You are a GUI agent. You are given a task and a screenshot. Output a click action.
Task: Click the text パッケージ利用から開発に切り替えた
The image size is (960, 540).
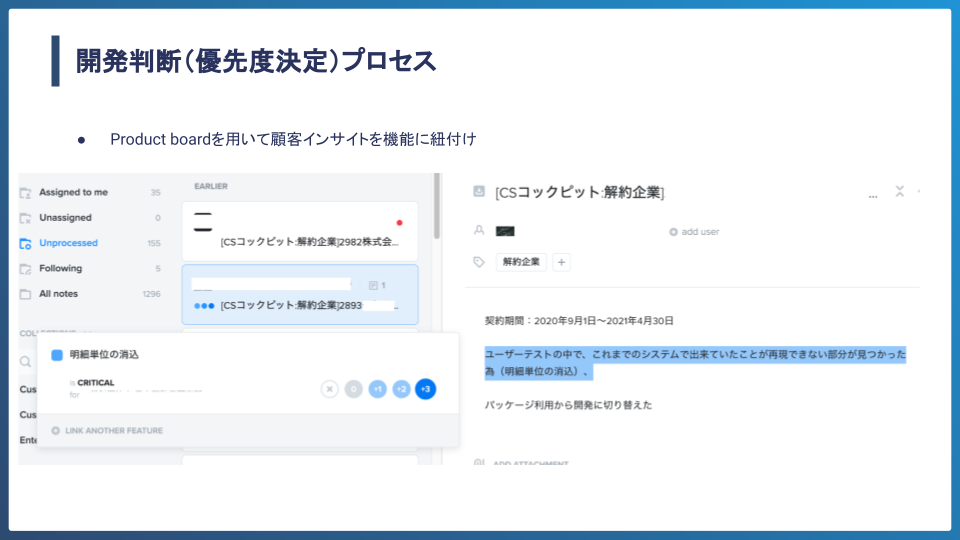[x=568, y=405]
